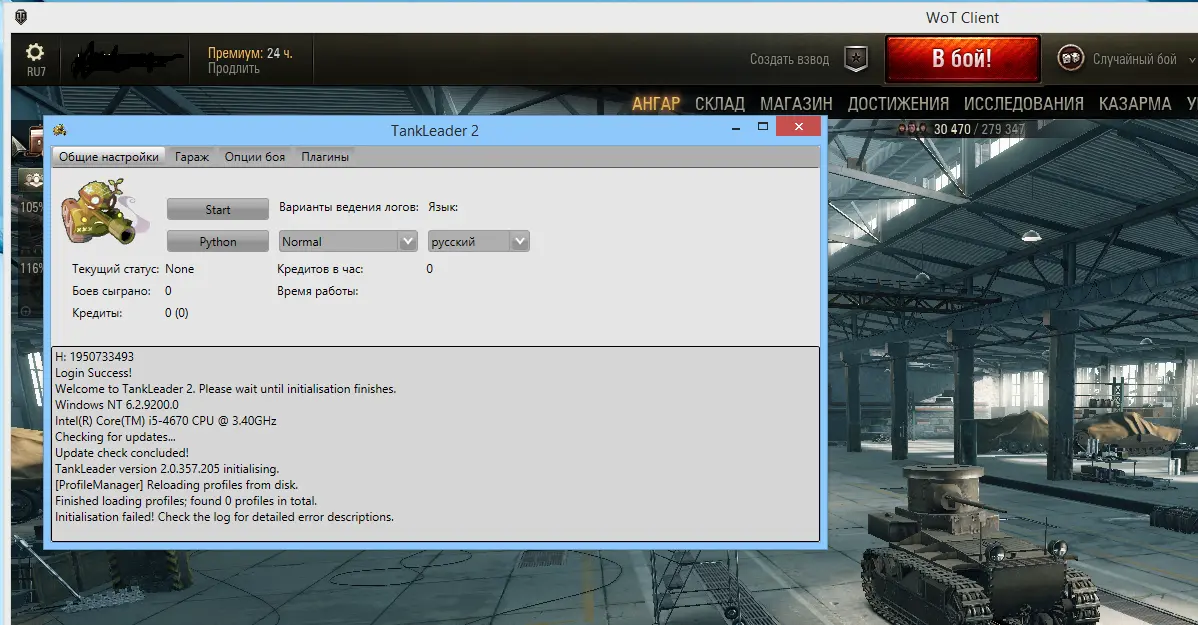This screenshot has width=1198, height=625.
Task: Click the crew count 30 470 / 279 347
Action: point(979,129)
